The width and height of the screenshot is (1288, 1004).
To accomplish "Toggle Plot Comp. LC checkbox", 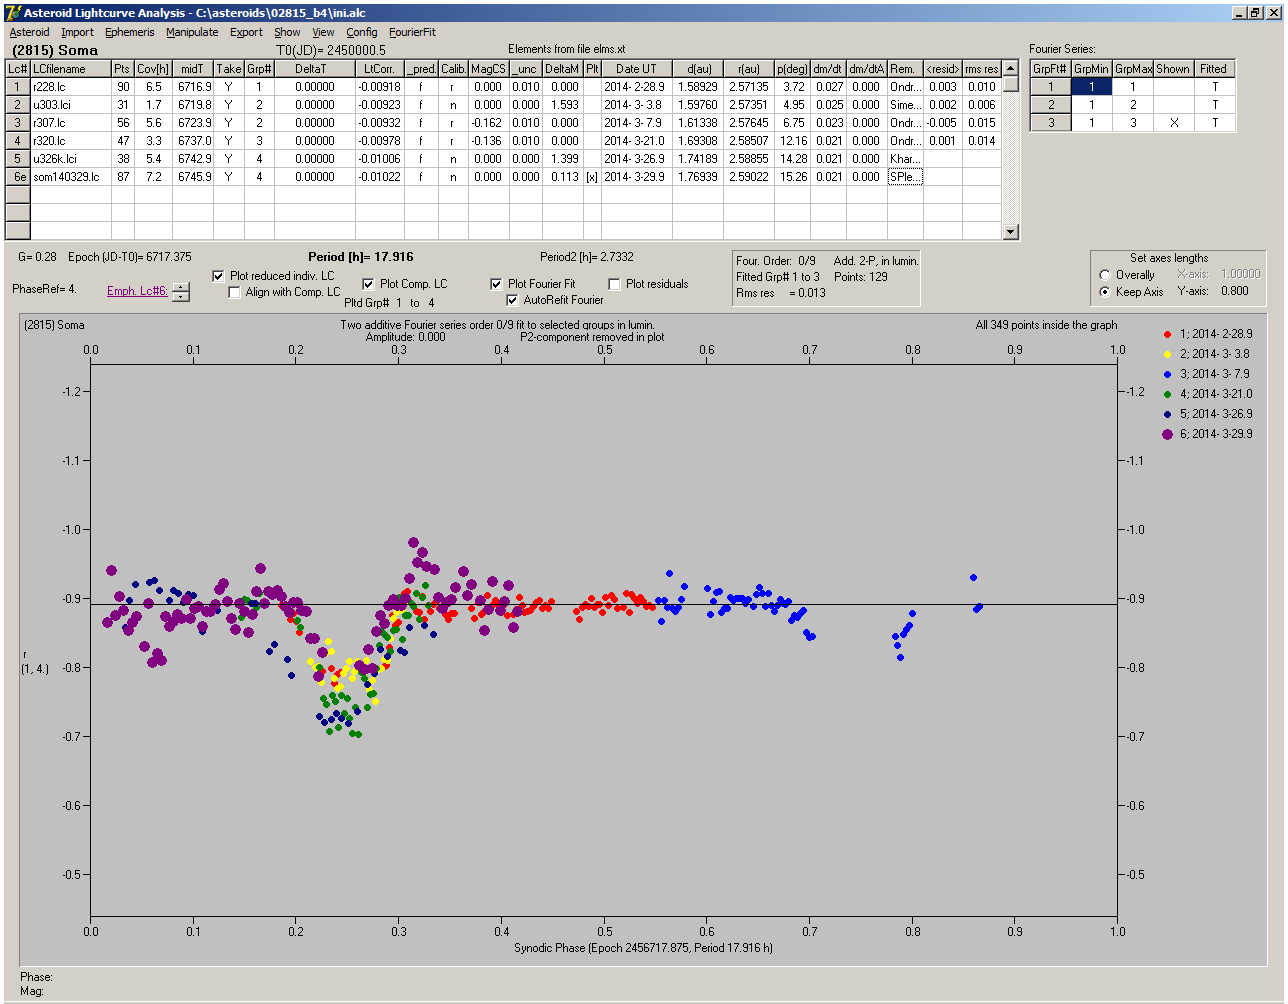I will 368,284.
